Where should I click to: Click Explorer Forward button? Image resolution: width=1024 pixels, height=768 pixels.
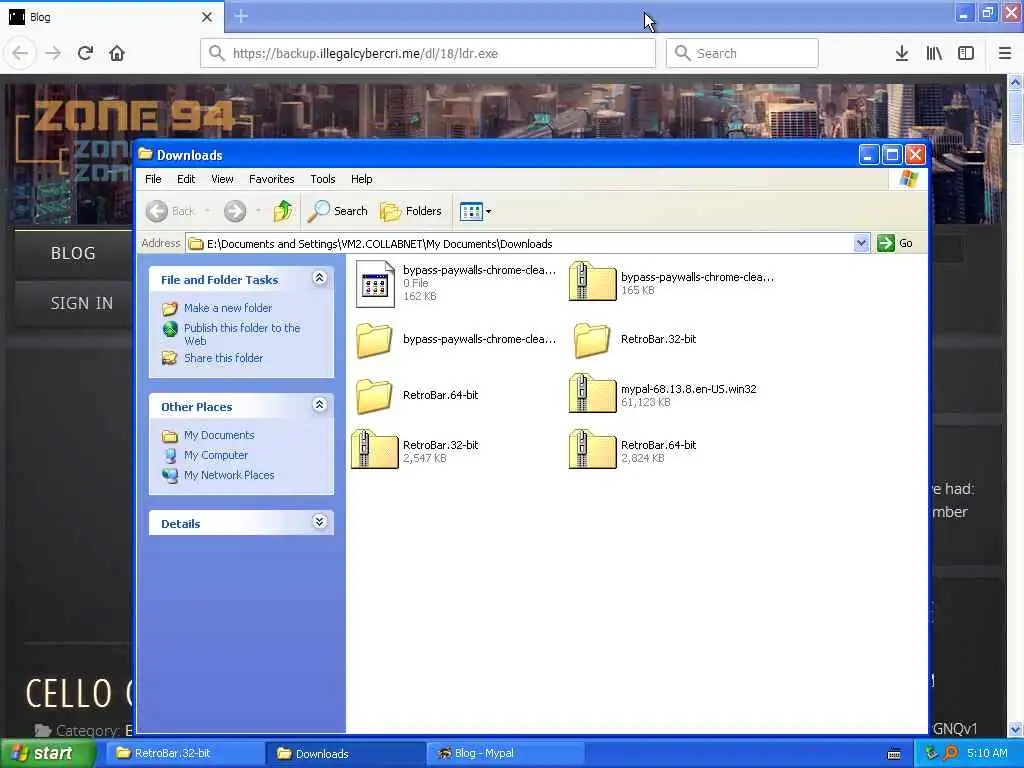234,211
